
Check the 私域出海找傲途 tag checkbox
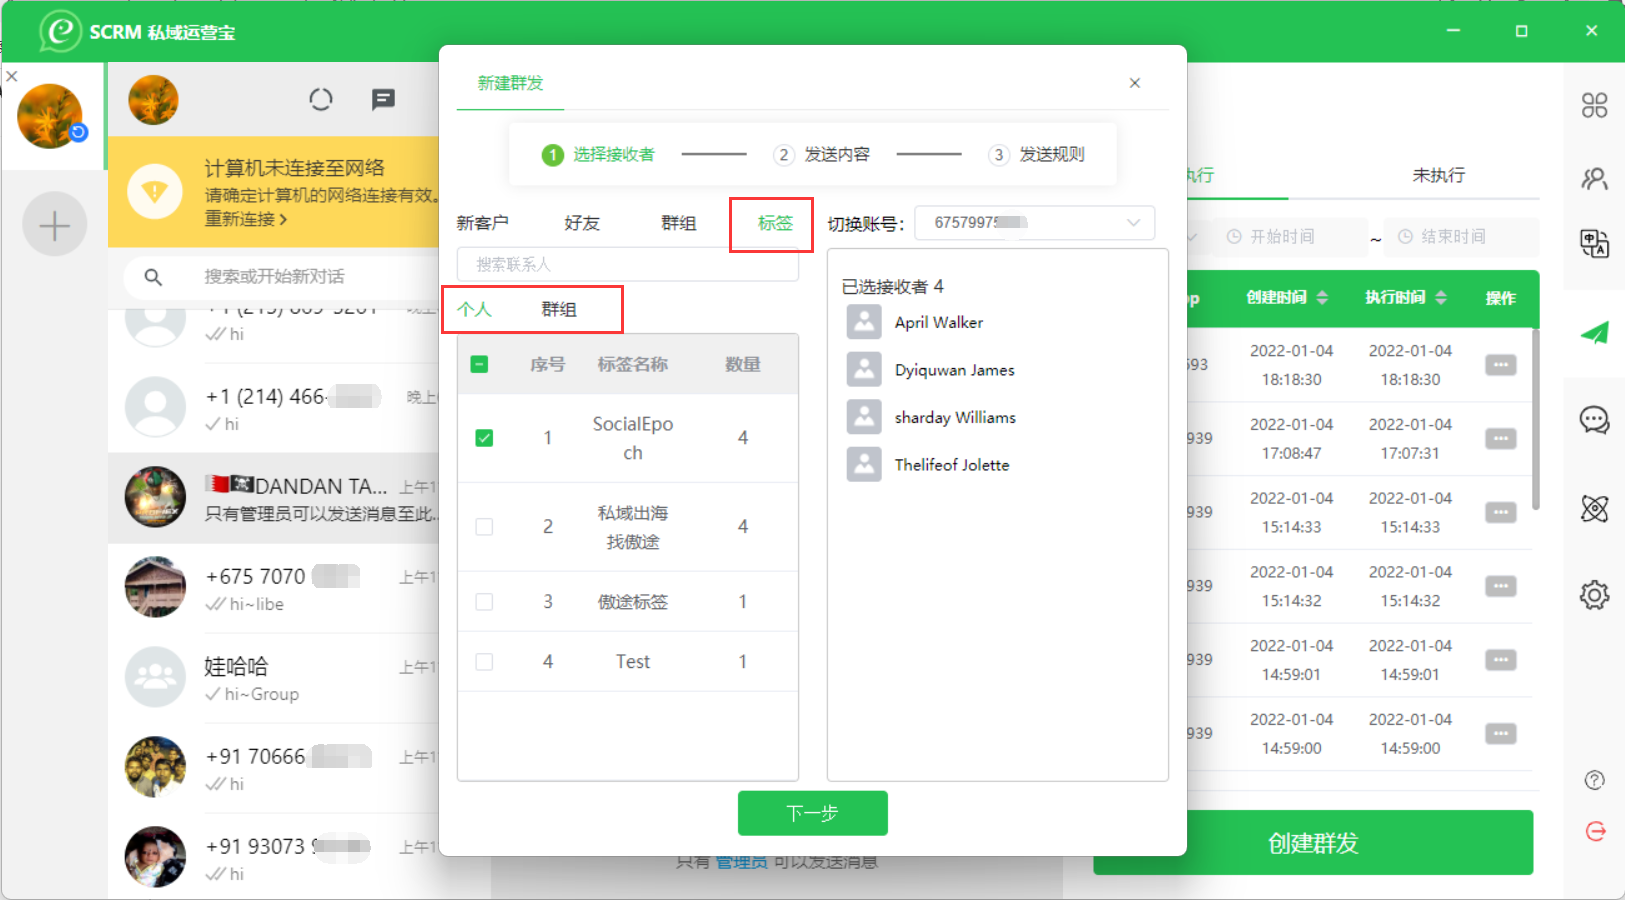tap(484, 527)
